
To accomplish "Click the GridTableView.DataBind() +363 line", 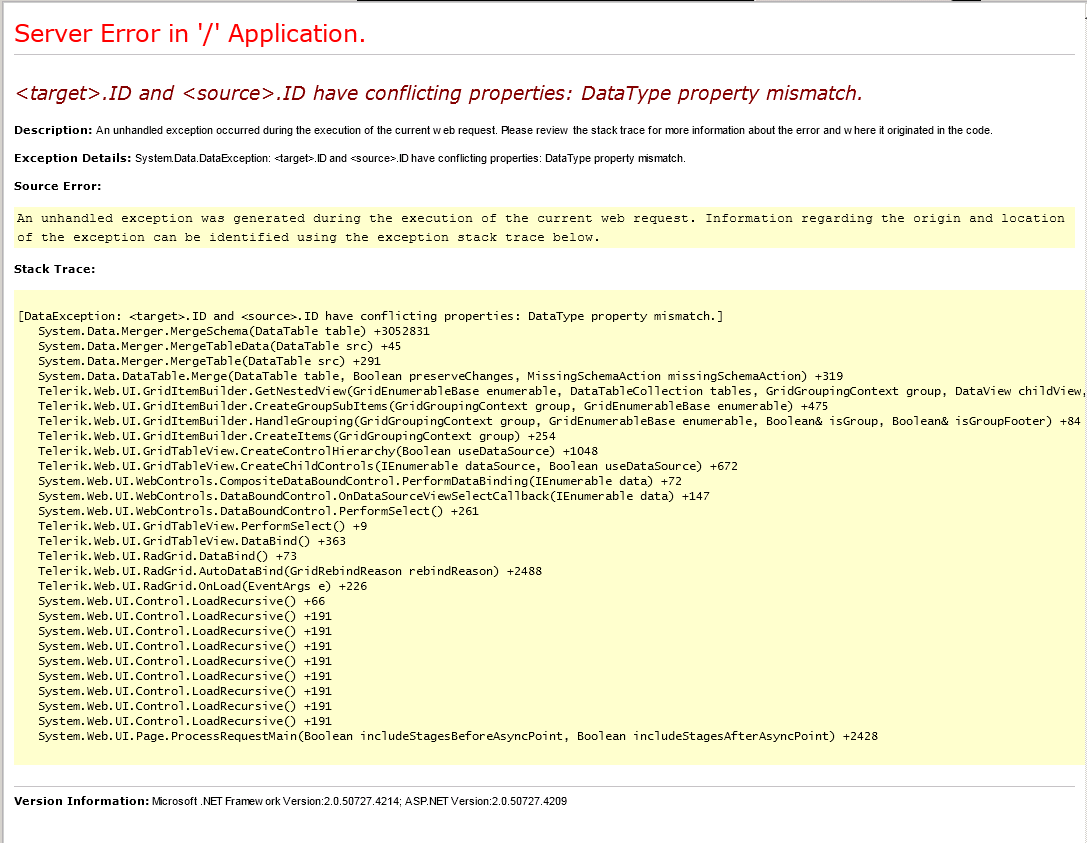I will pyautogui.click(x=191, y=541).
